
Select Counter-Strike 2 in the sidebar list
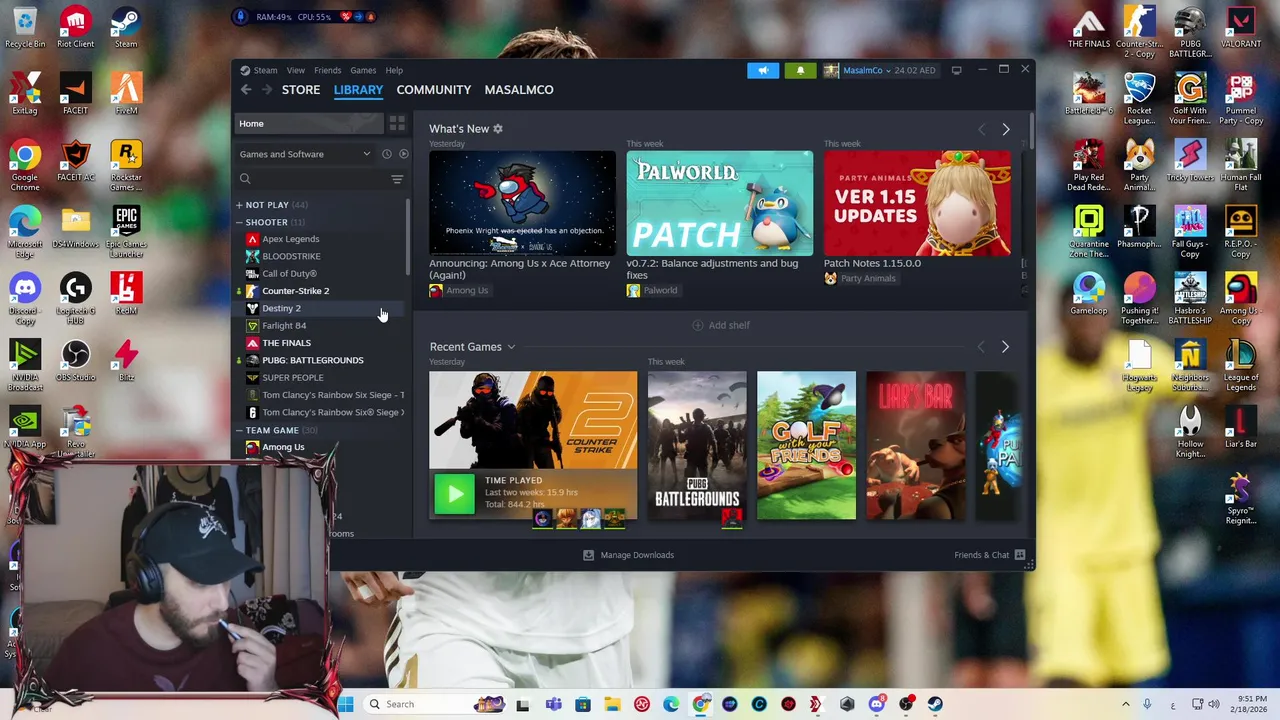click(x=295, y=291)
